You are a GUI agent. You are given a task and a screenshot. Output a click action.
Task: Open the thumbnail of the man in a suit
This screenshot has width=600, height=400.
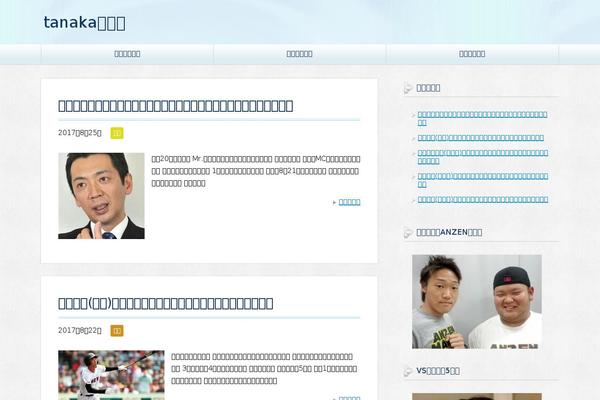(x=101, y=196)
